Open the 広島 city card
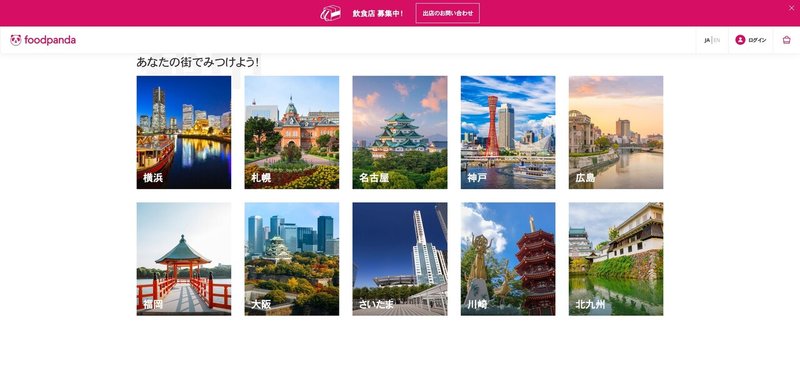Image resolution: width=800 pixels, height=379 pixels. click(616, 133)
